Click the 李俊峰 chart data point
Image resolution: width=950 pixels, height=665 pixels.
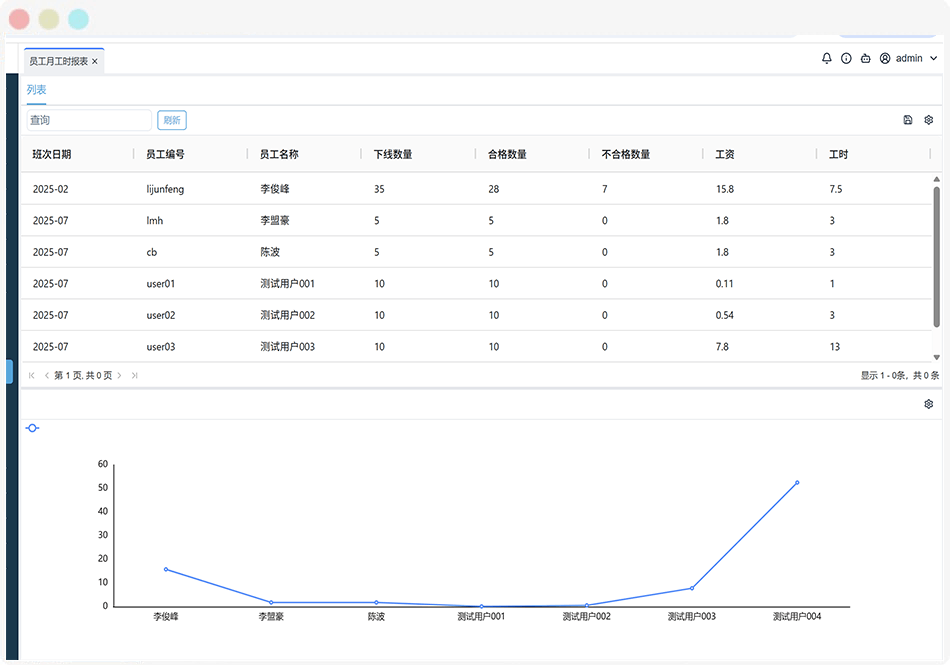pyautogui.click(x=166, y=569)
